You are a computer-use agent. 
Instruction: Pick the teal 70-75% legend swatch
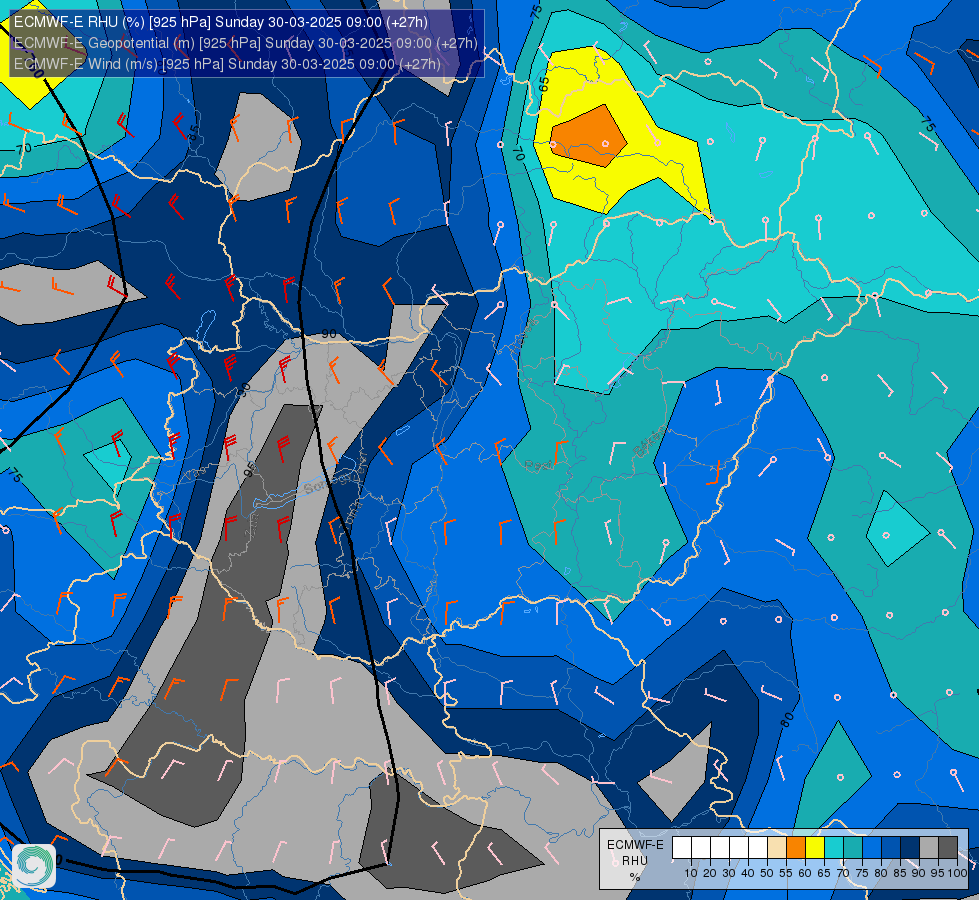tap(853, 848)
